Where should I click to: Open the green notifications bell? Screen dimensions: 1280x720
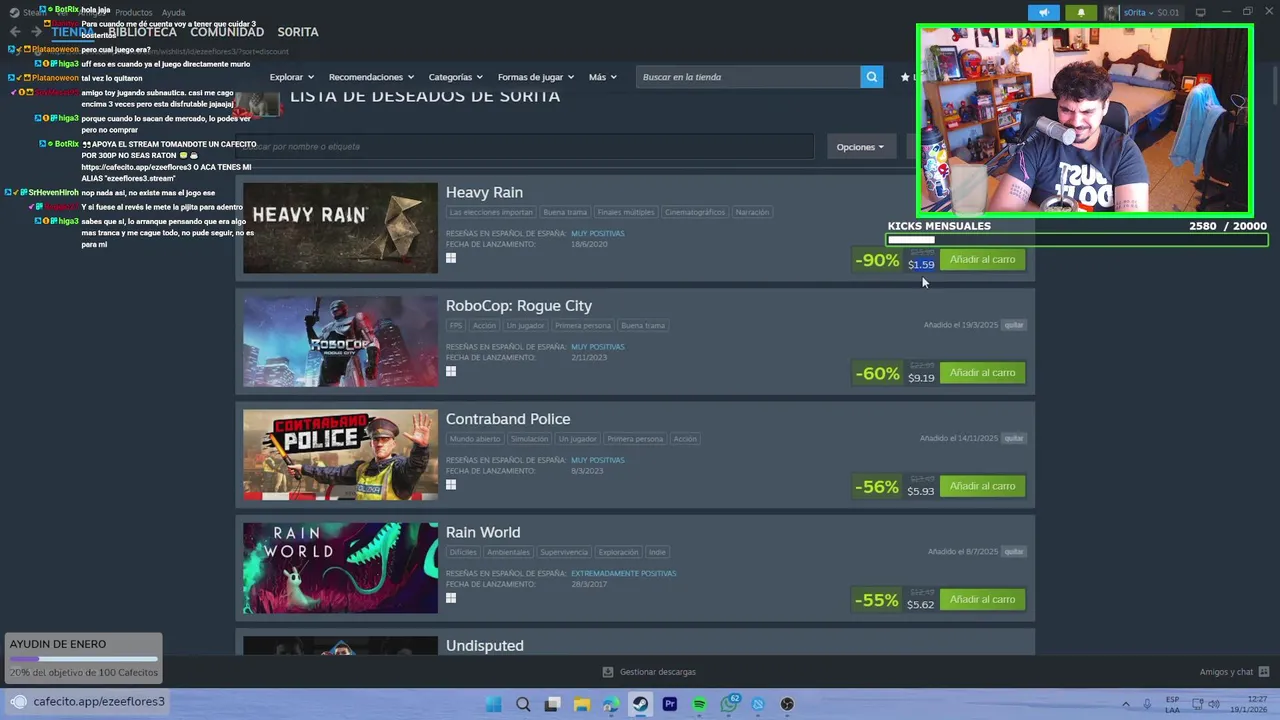pos(1081,13)
